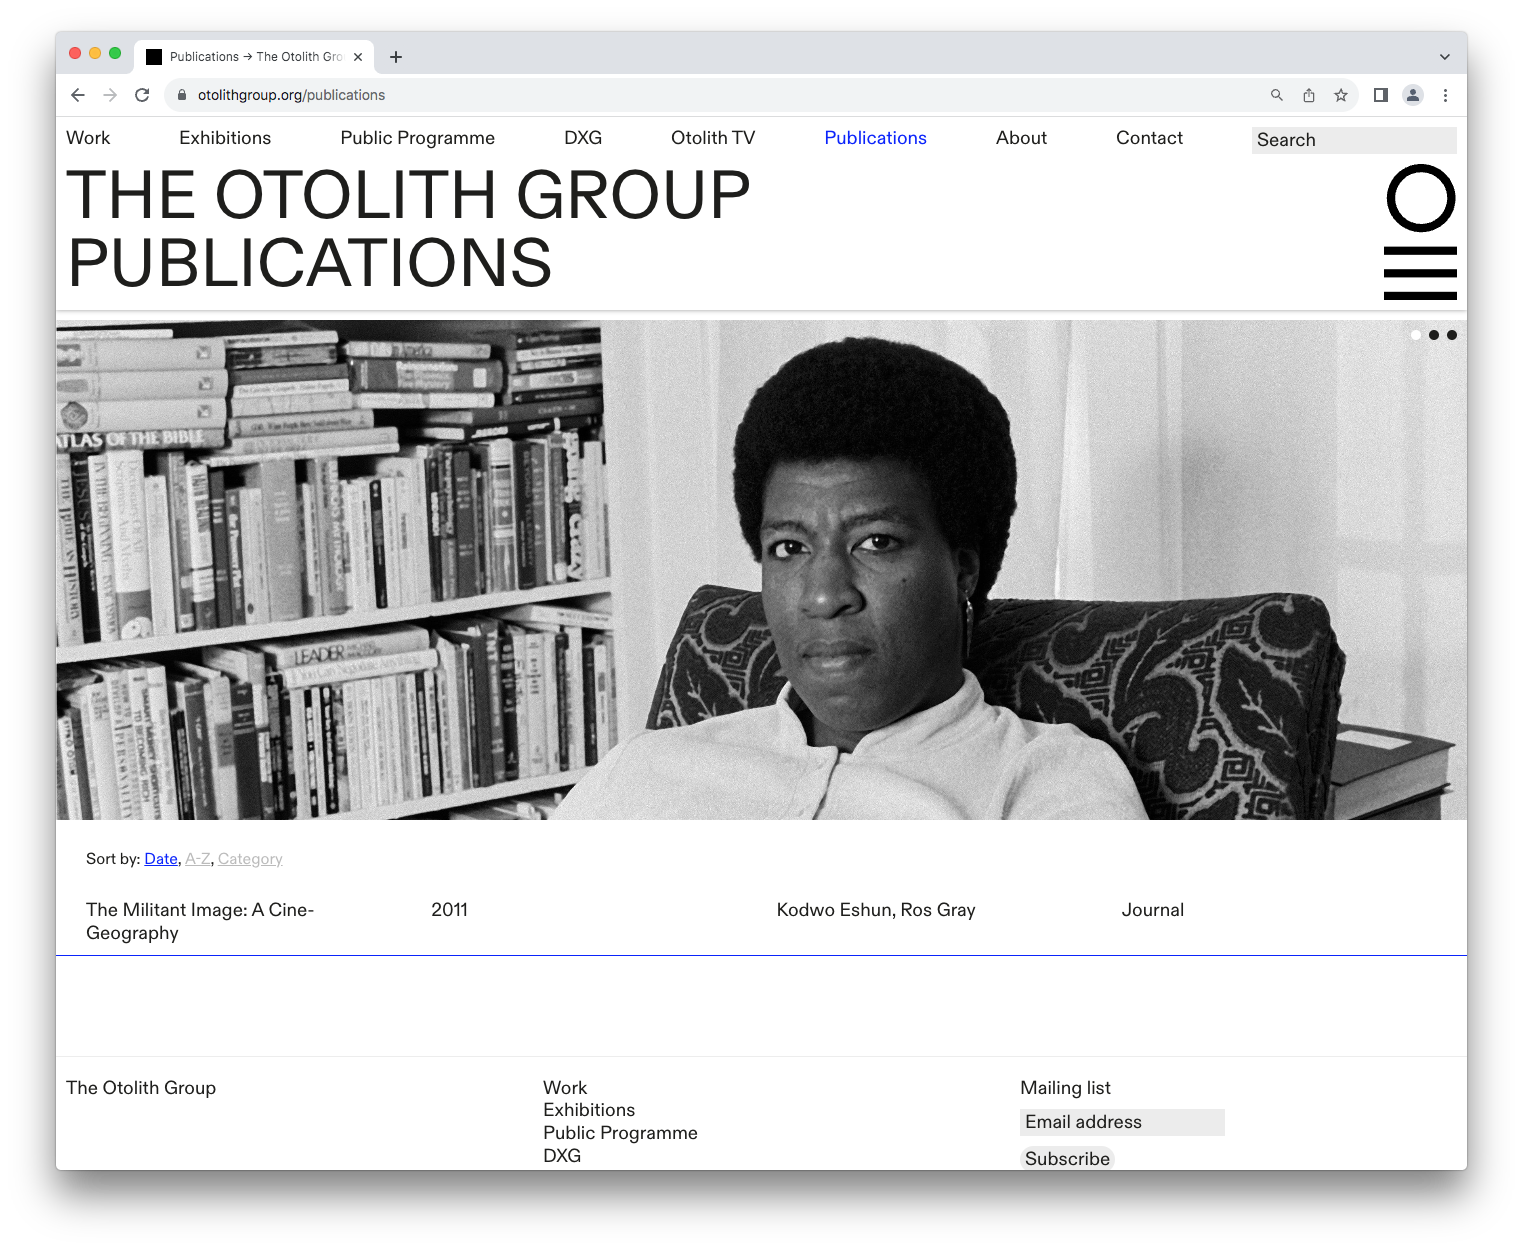Open the Chrome three-dot menu
Screen dimensions: 1523x1250
1445,95
